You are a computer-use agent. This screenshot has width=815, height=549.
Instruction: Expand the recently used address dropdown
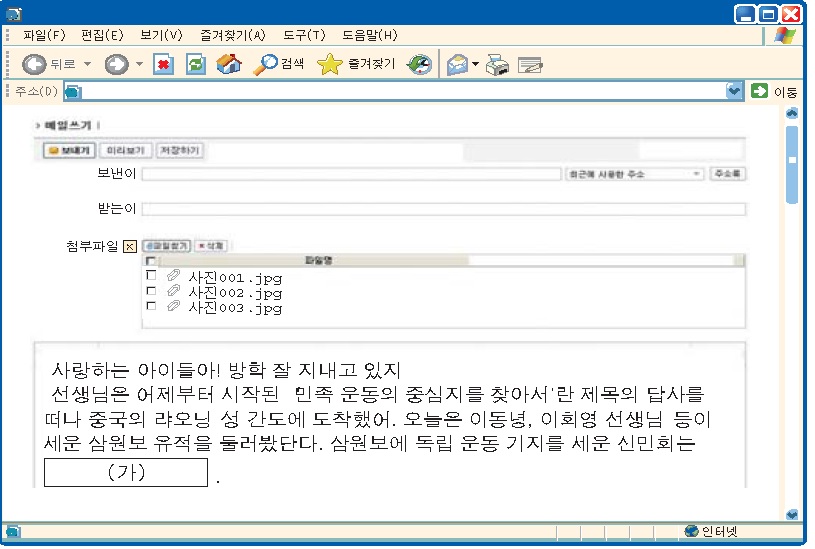point(696,174)
